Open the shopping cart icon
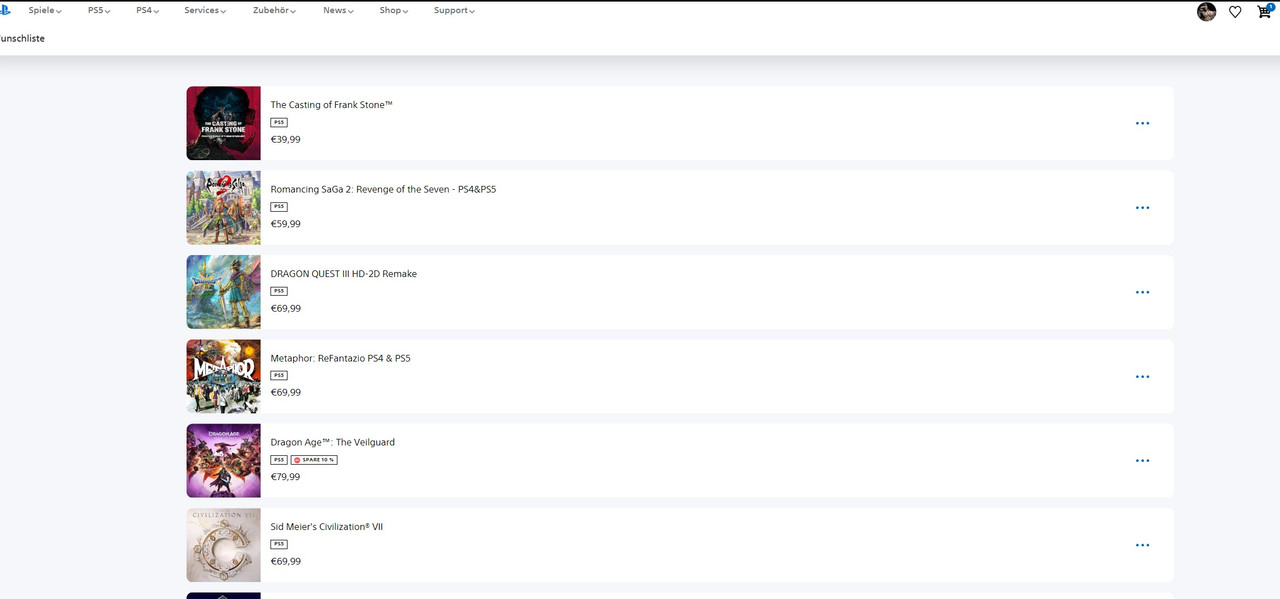 (x=1265, y=11)
